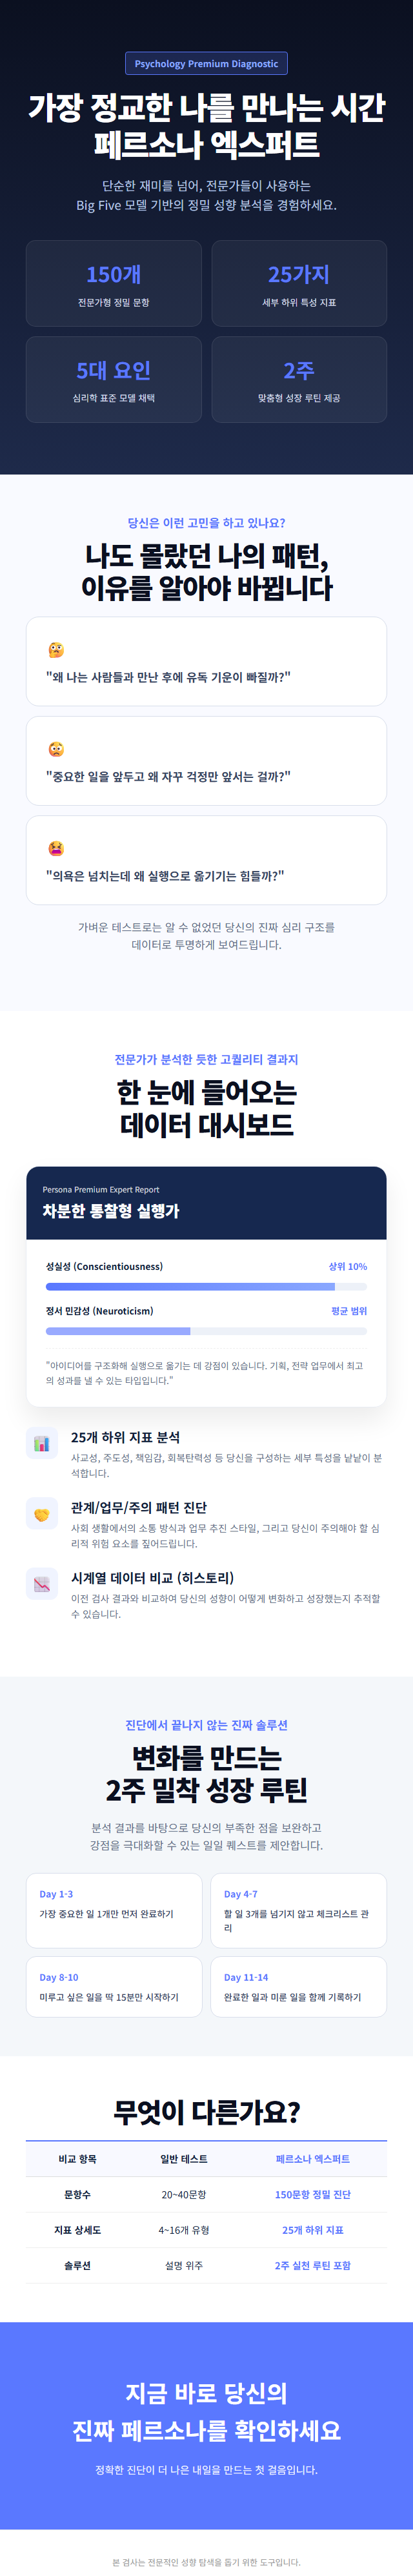Image resolution: width=413 pixels, height=2576 pixels.
Task: Click the handshake icon beside 관계/업무/주의 패턴 진단
Action: [42, 1514]
